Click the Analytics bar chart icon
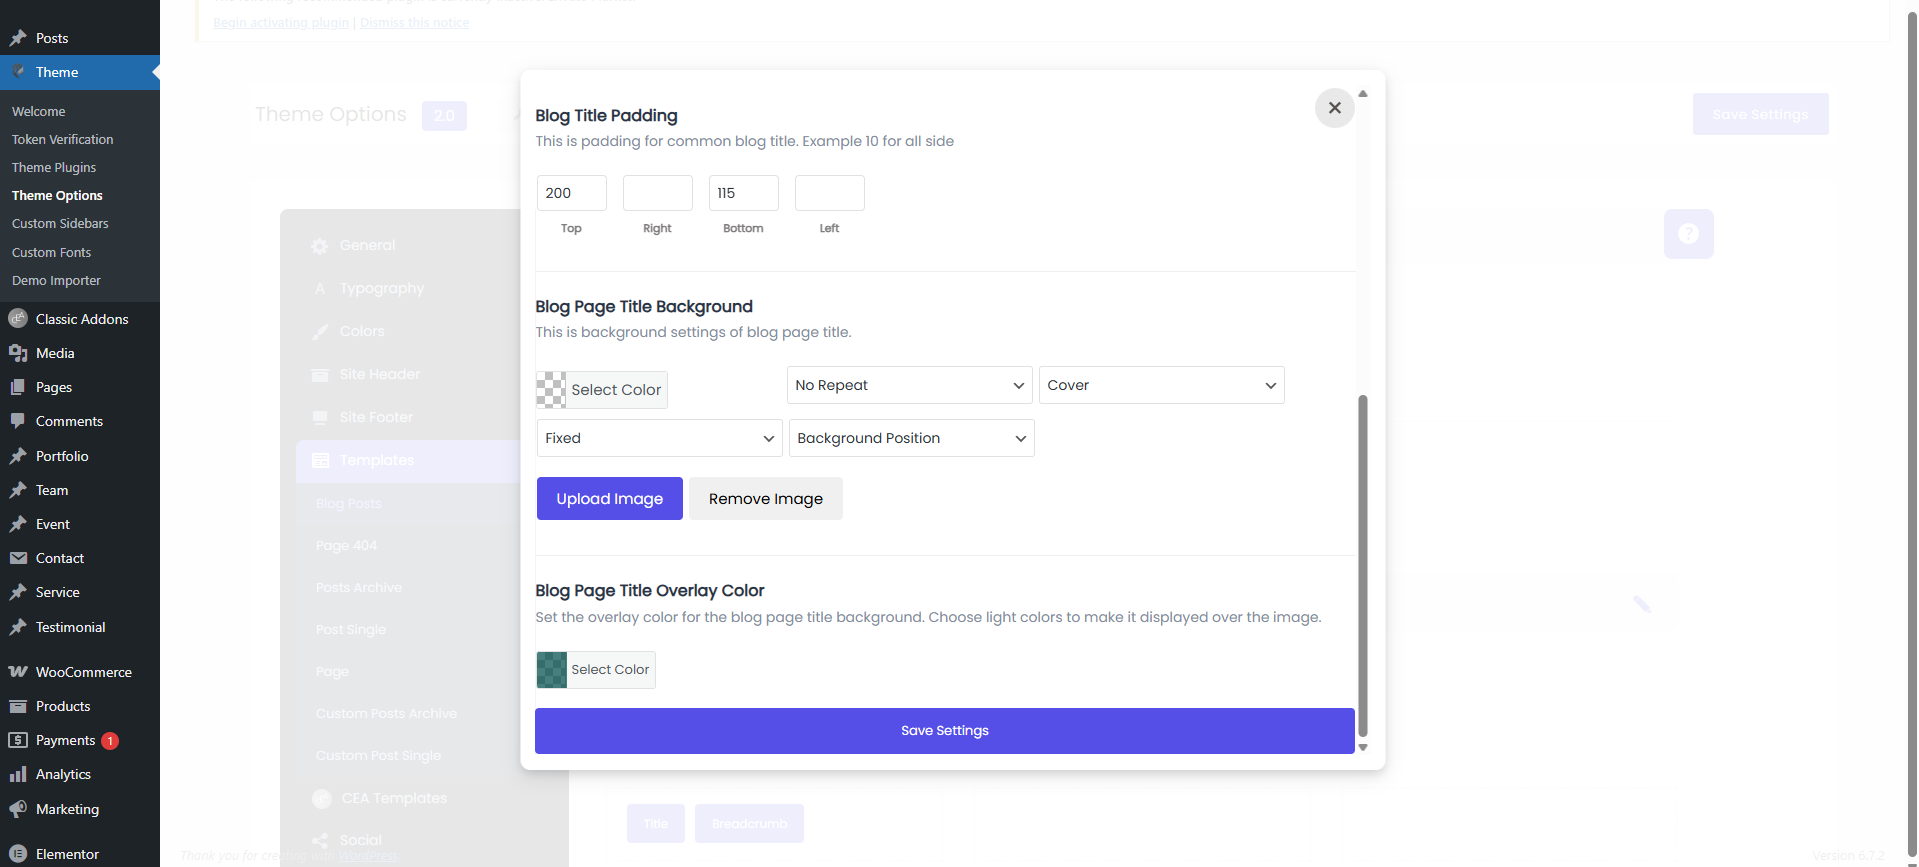Screen dimensions: 1919x867 18,774
